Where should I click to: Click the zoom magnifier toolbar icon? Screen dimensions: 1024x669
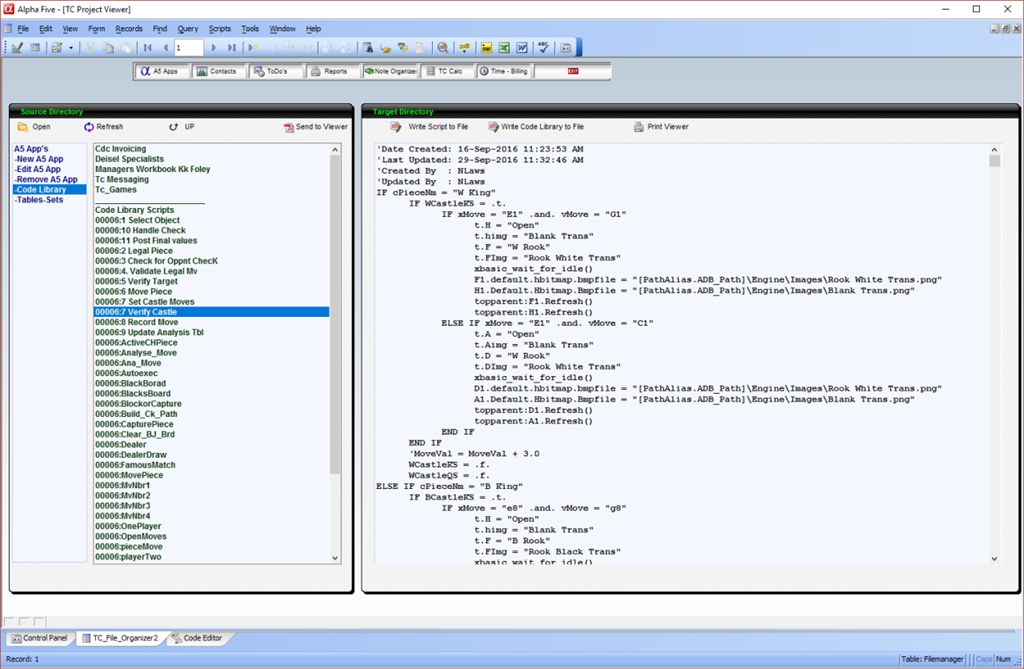click(x=442, y=47)
